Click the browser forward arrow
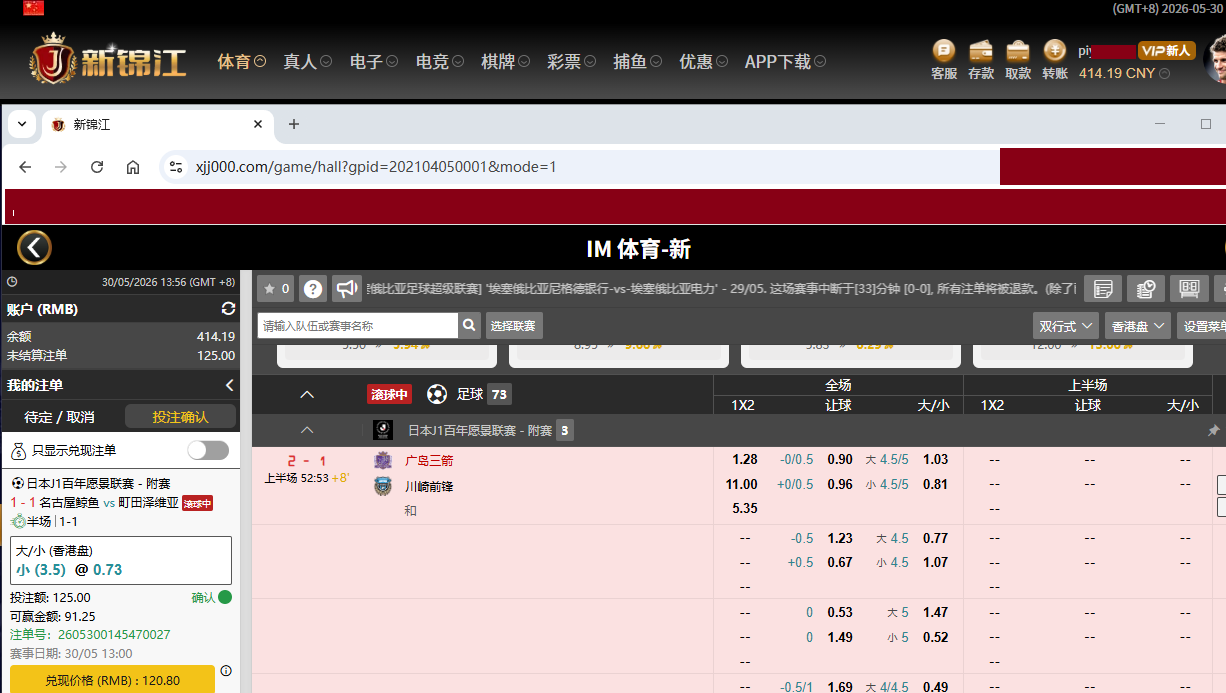Screen dimensions: 1226x693 [61, 167]
